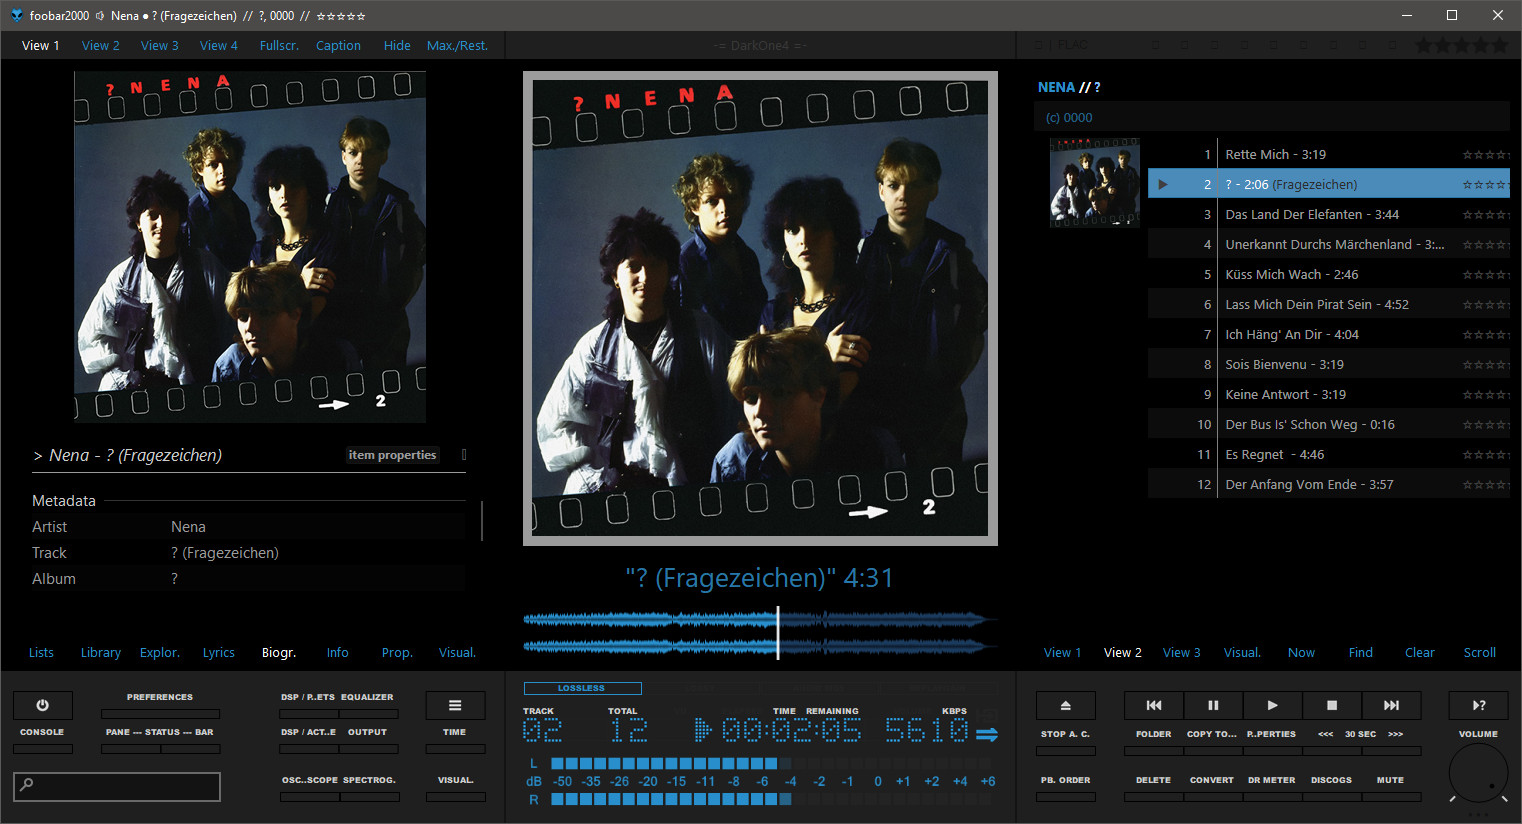Screen dimensions: 1522x824
Task: Click Max./Rest. in the top bar
Action: (x=457, y=45)
